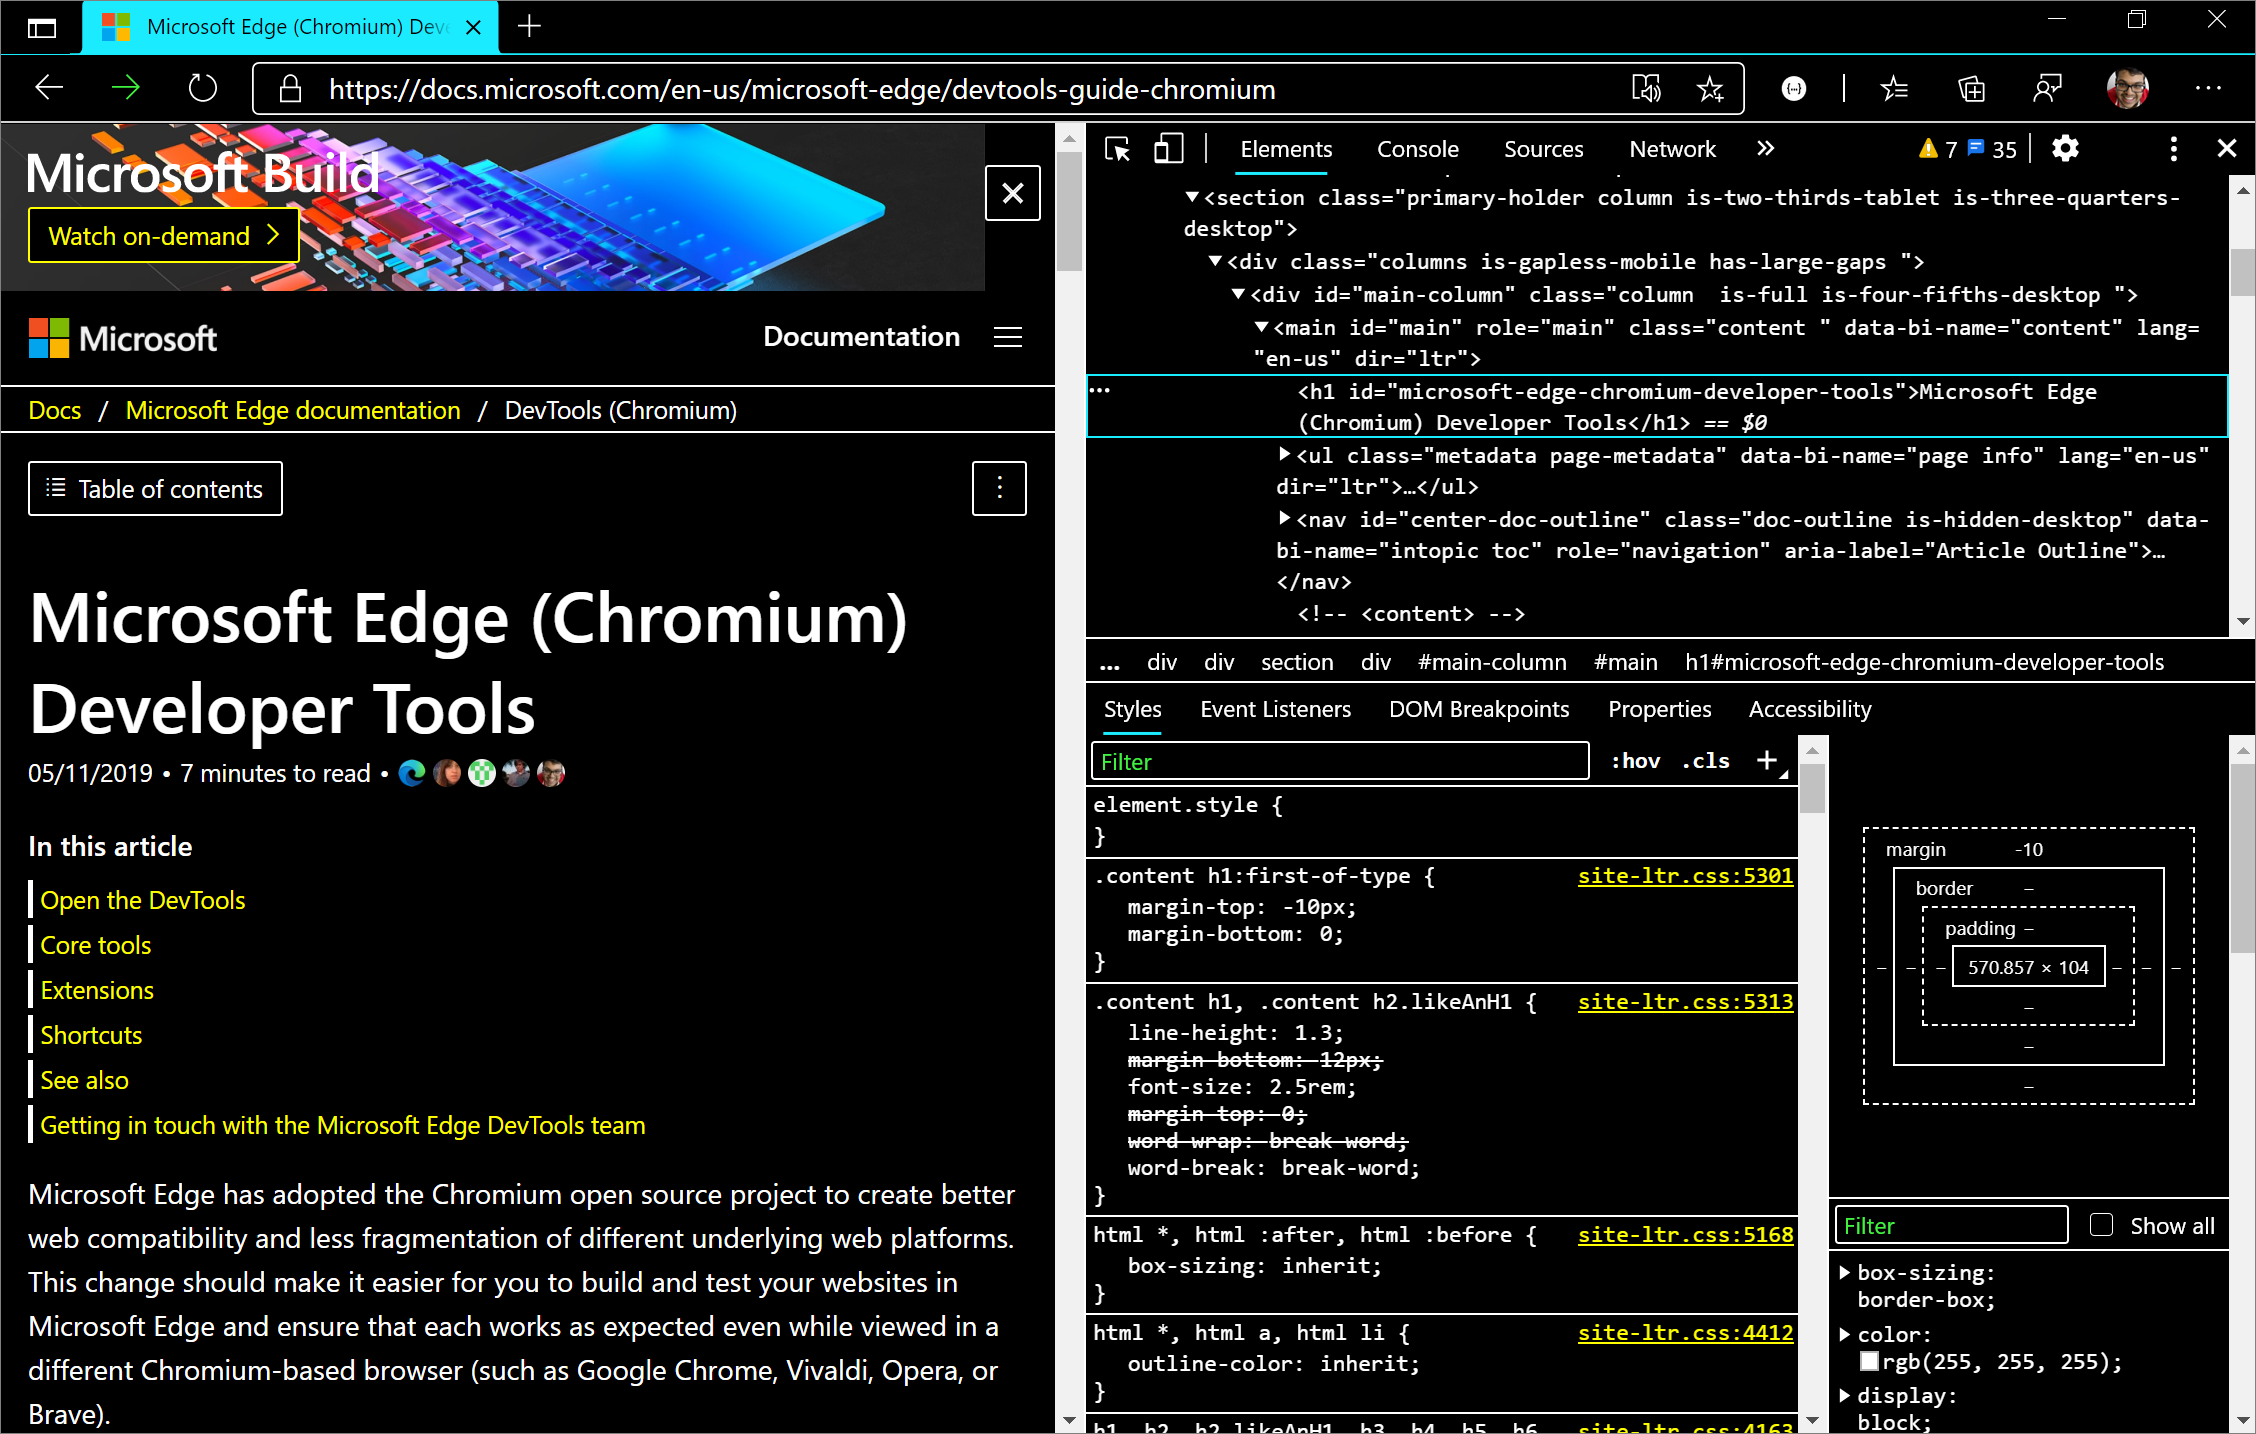Click the Table of contents button

pyautogui.click(x=155, y=488)
